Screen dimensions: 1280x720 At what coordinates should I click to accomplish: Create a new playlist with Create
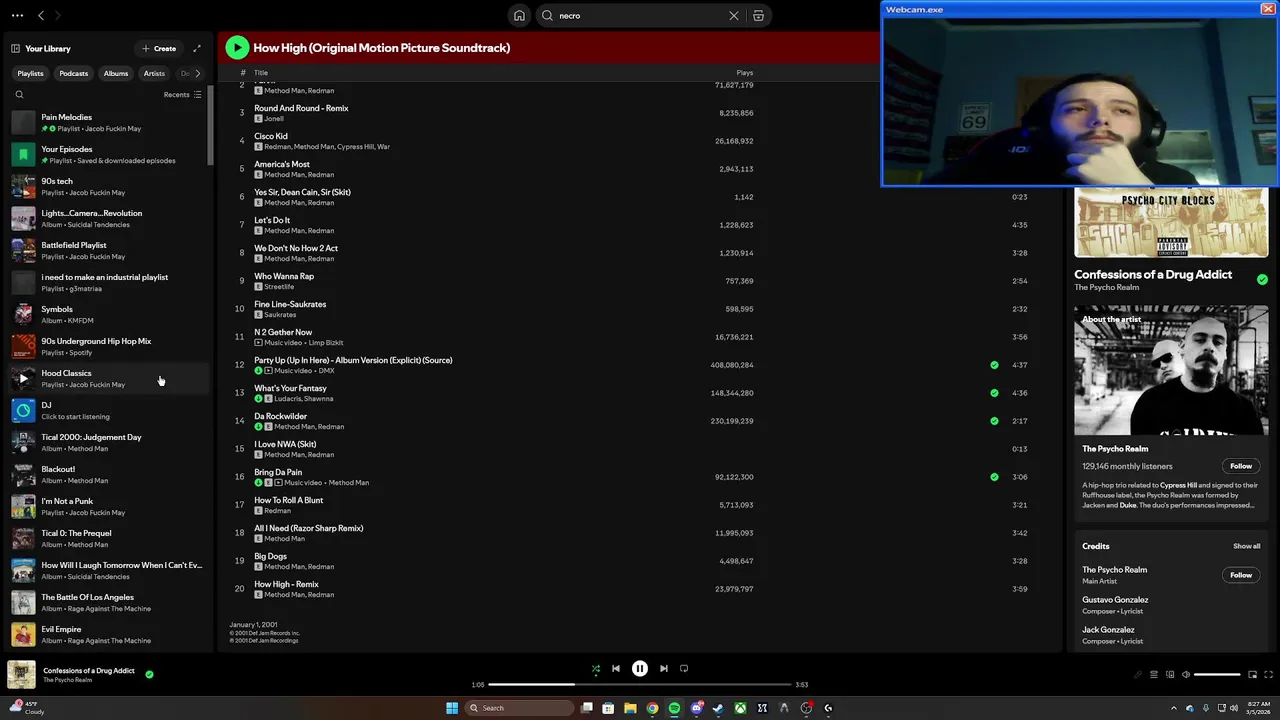click(159, 48)
